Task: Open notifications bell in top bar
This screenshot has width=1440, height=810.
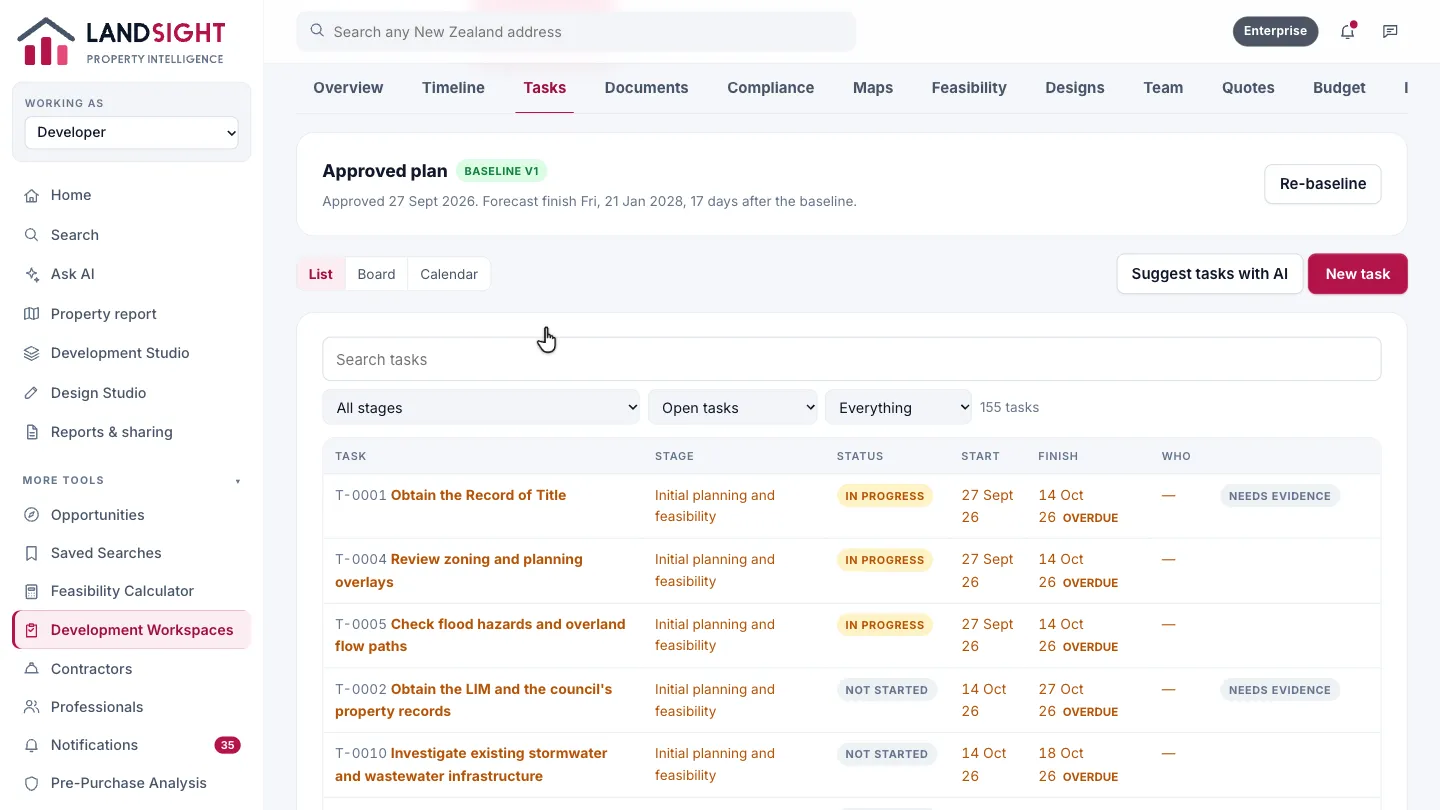Action: (x=1347, y=31)
